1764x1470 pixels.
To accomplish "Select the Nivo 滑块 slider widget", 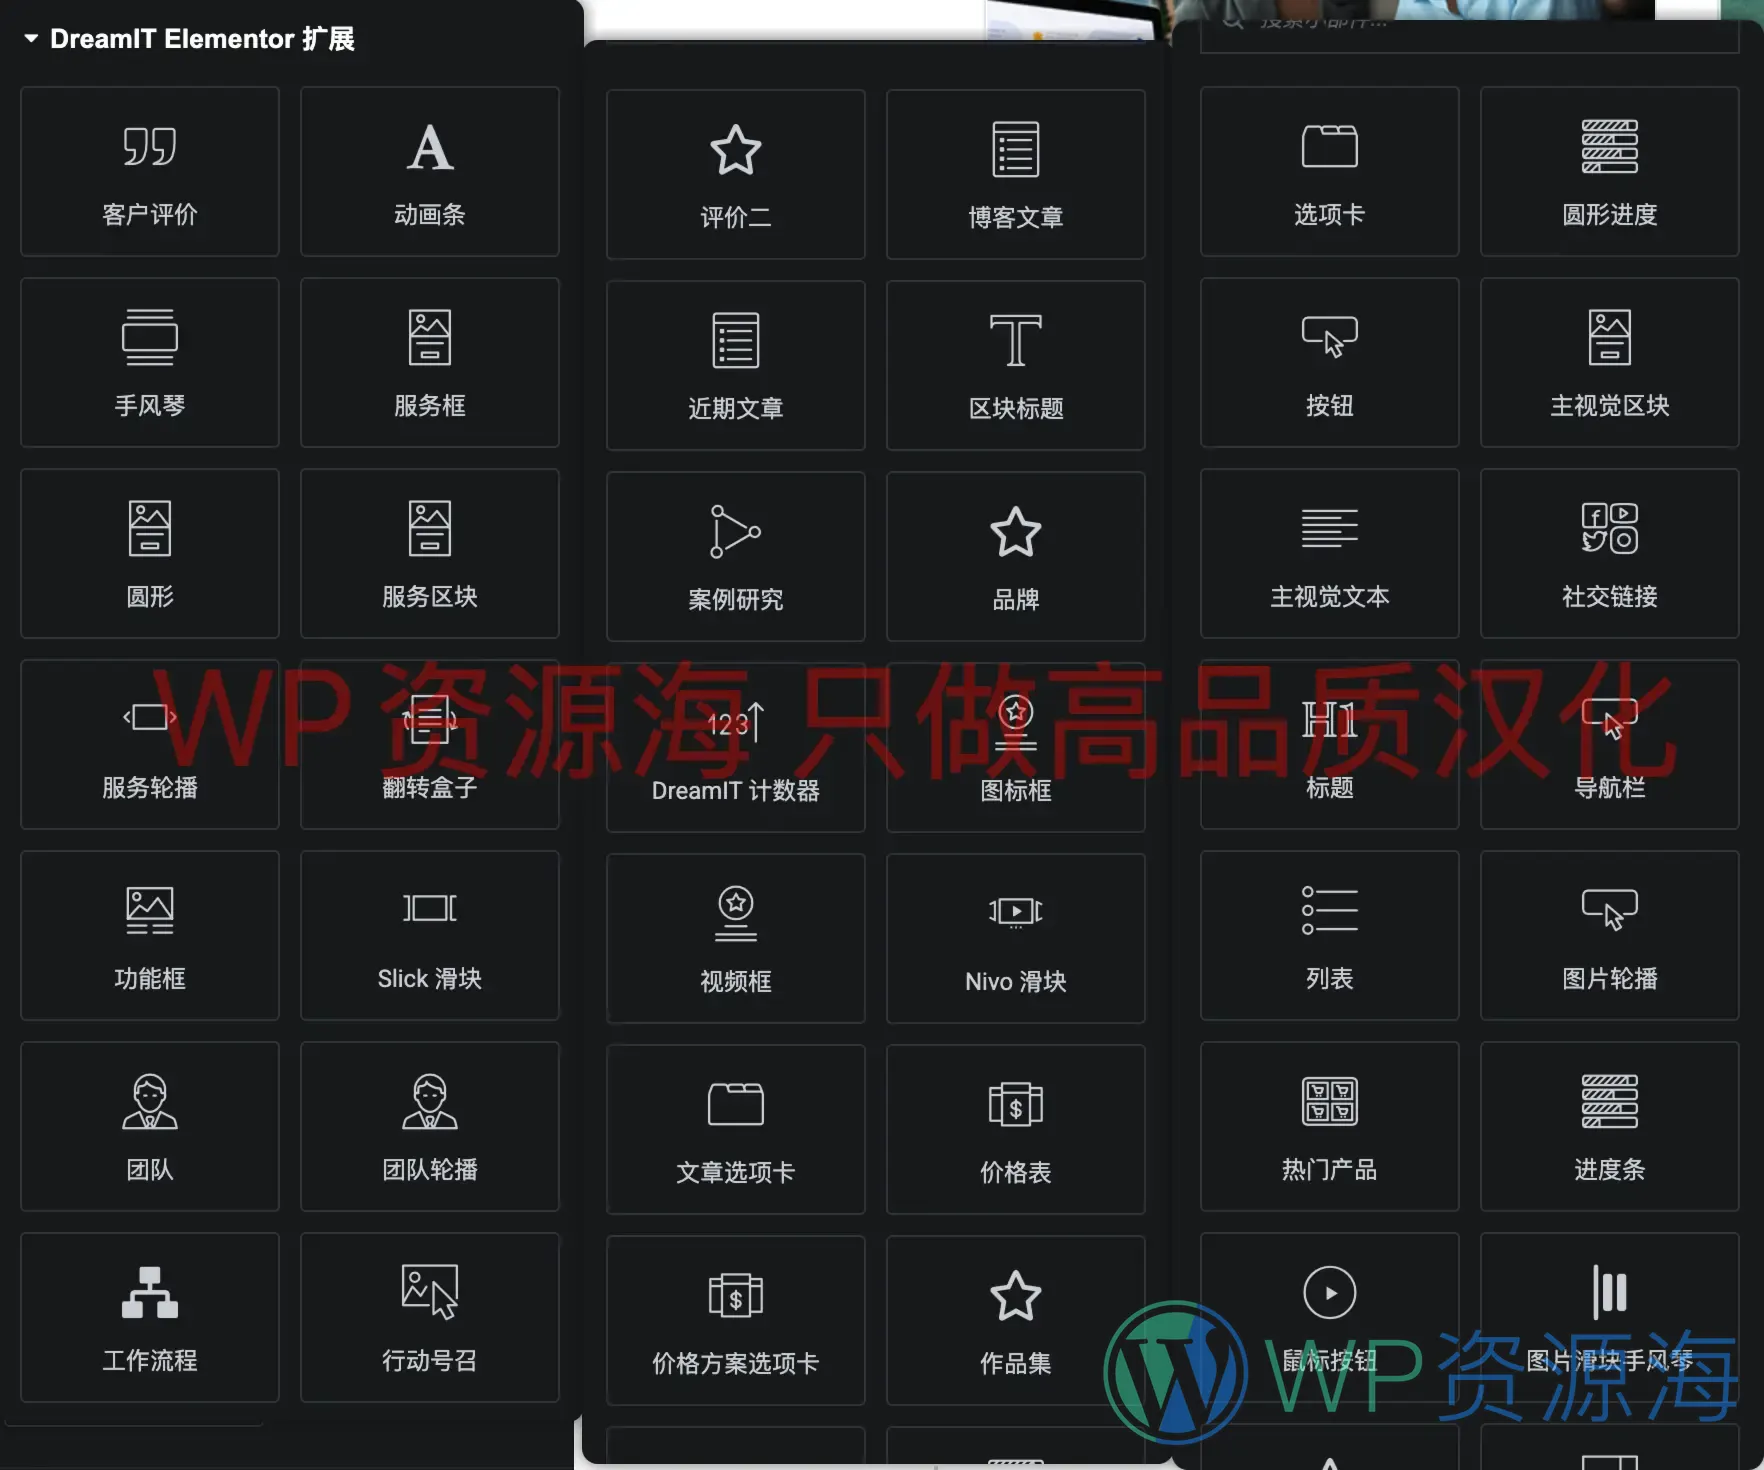I will click(1014, 939).
